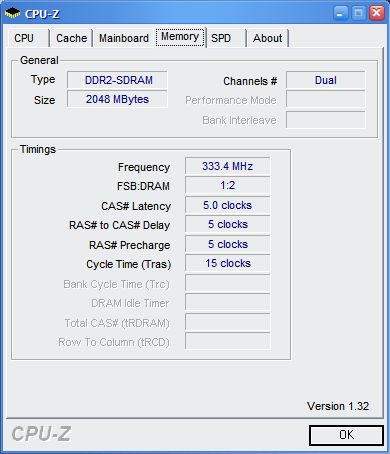The height and width of the screenshot is (454, 390).
Task: Click the DDR2-SDRAM type field
Action: point(117,80)
